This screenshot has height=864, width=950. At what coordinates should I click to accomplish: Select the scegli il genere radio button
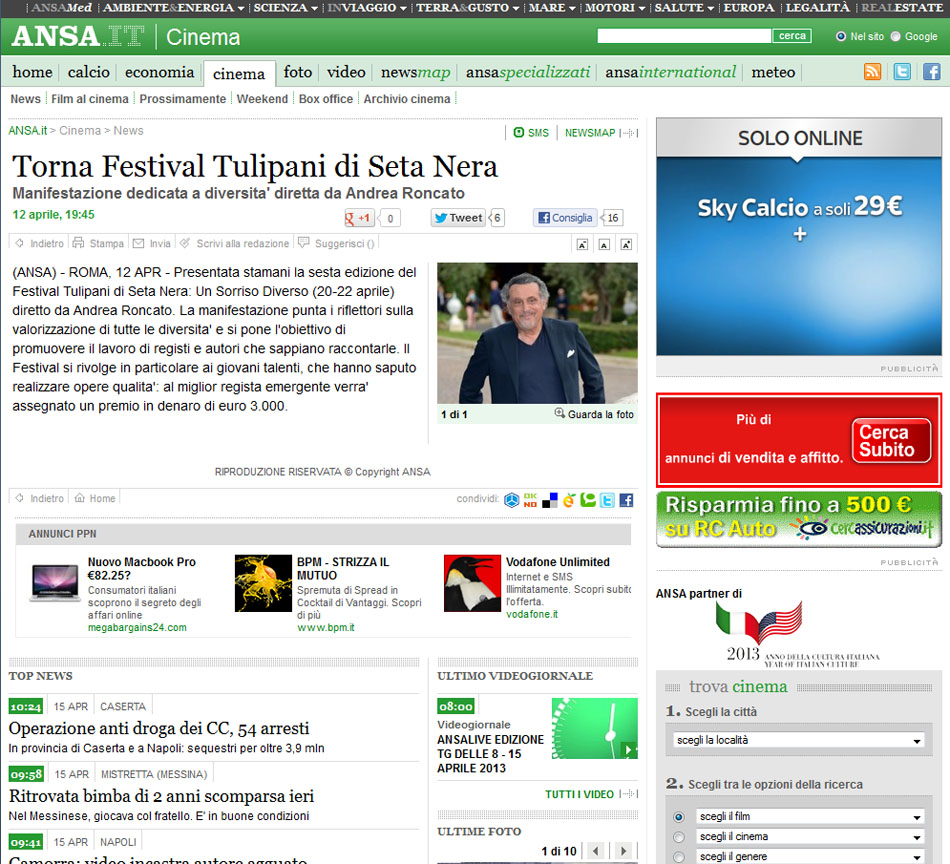[x=679, y=857]
